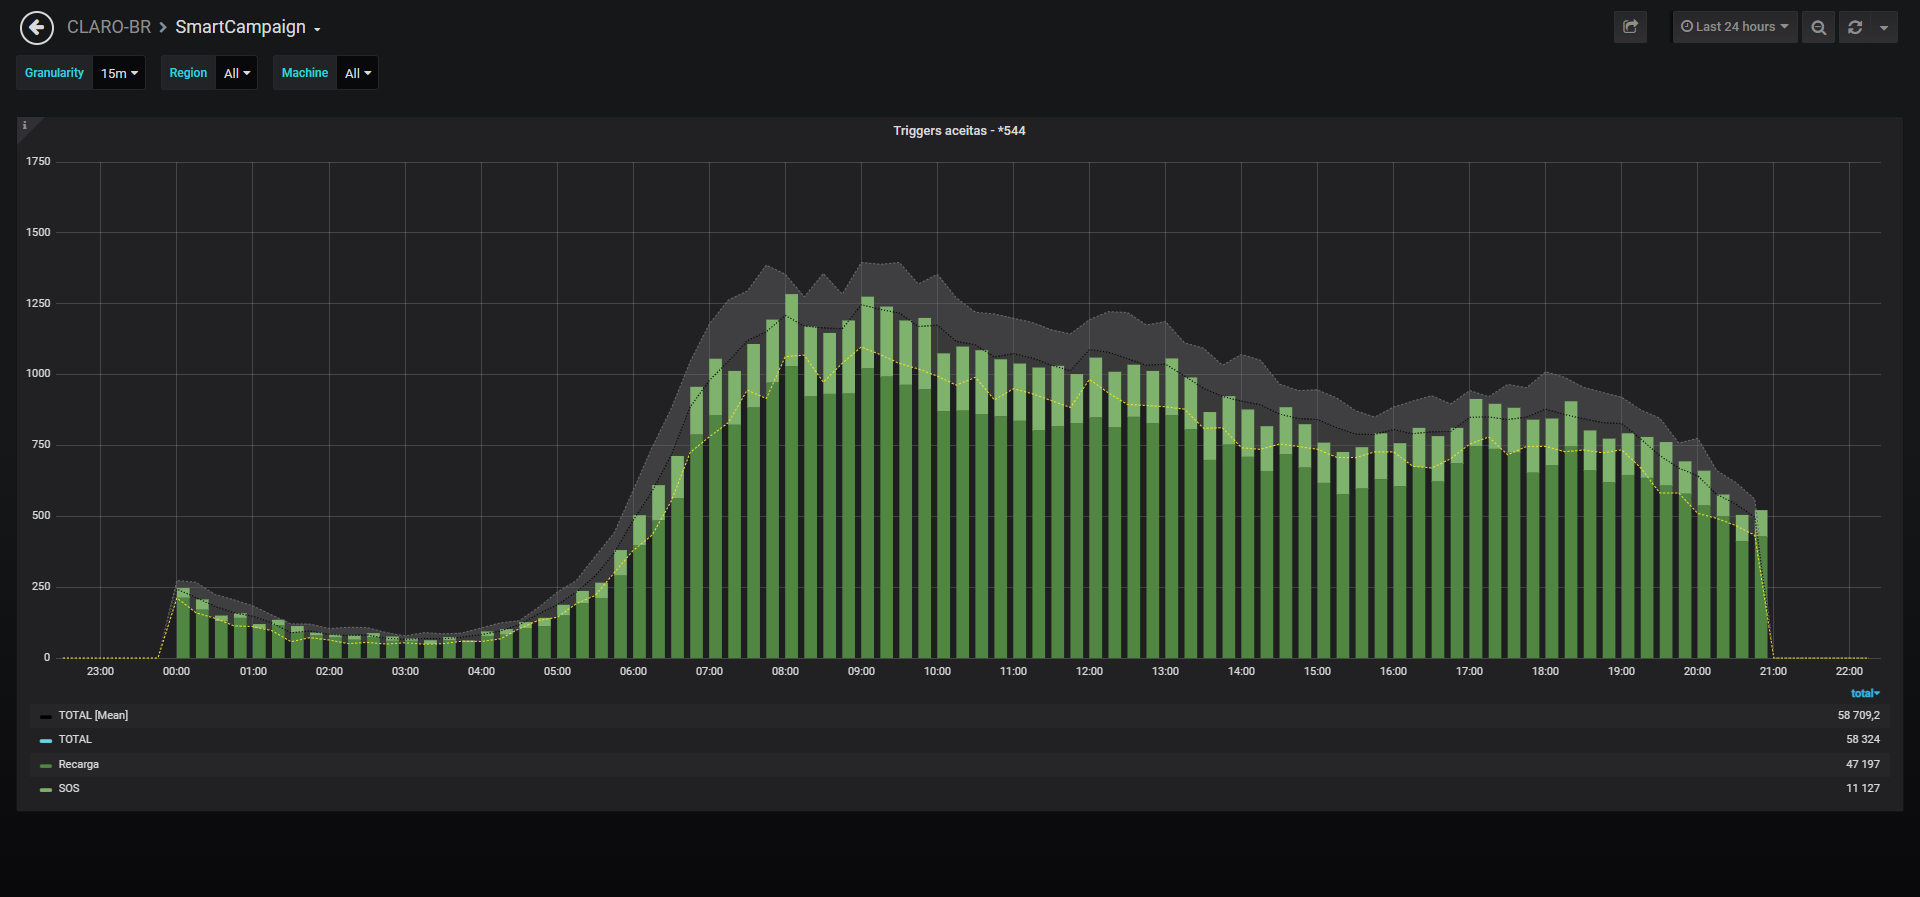Screen dimensions: 1920x897
Task: Open the Machine All dropdown
Action: click(358, 73)
